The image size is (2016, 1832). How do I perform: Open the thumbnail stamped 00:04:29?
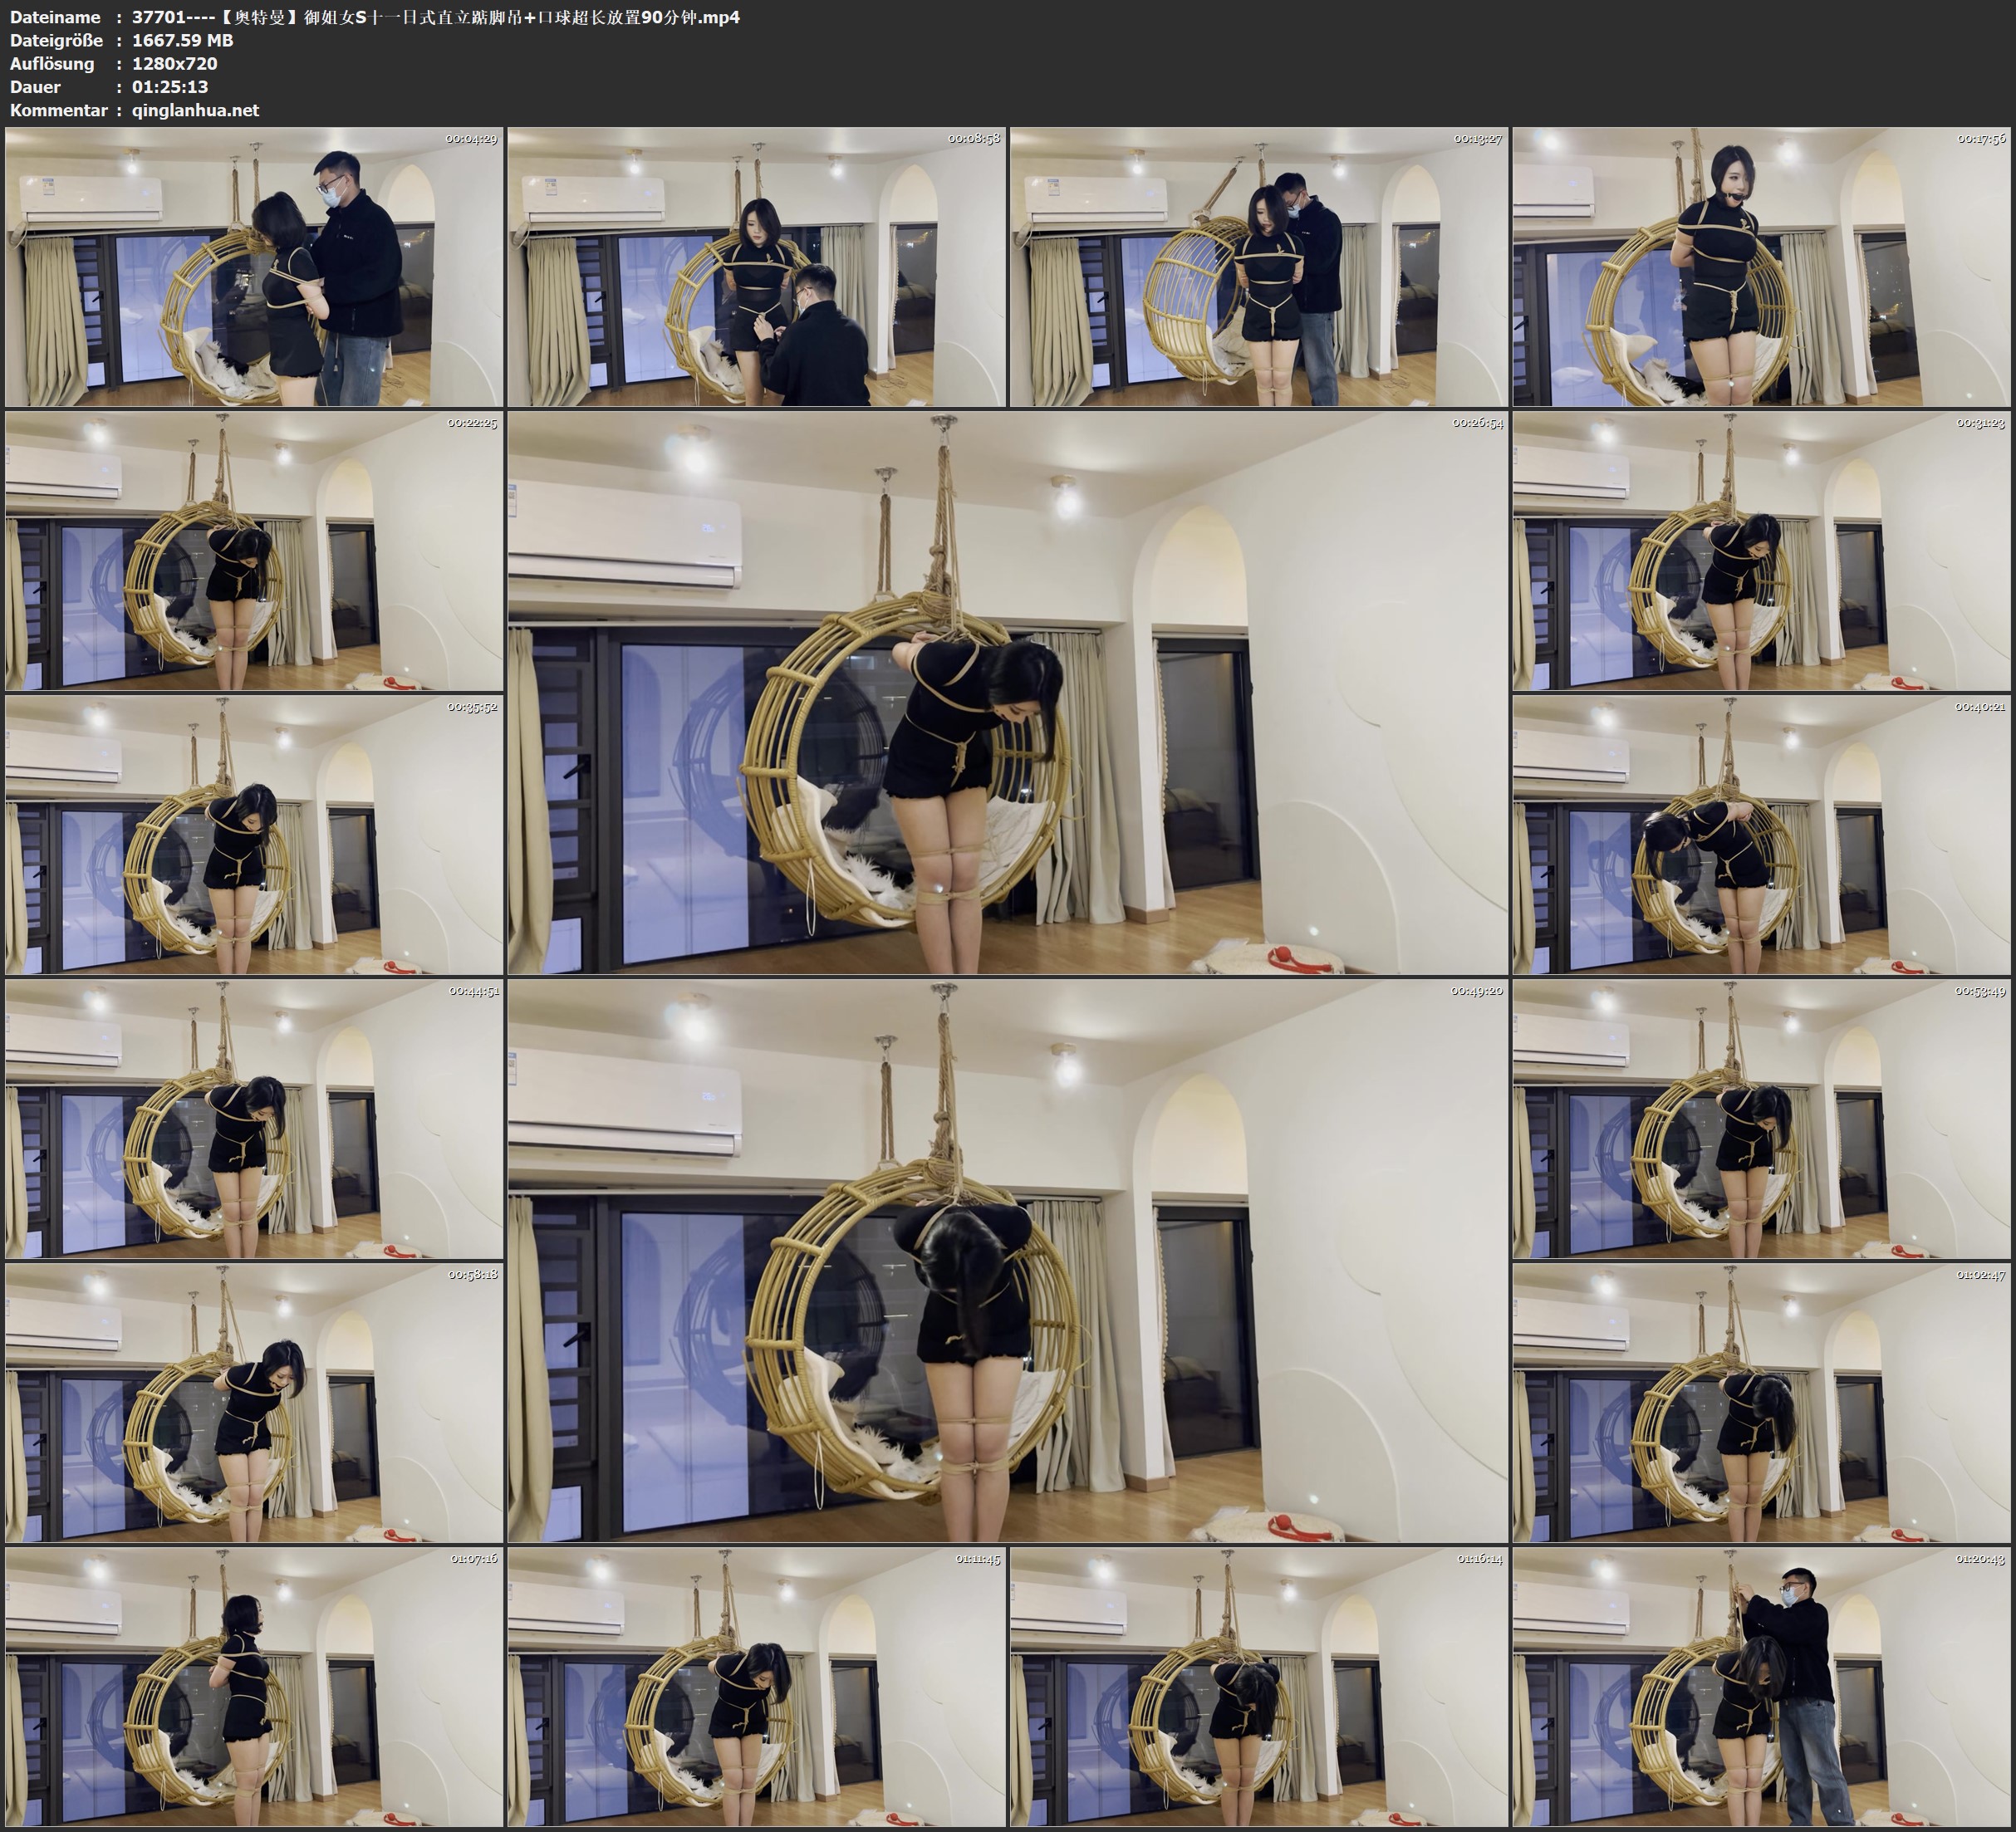coord(254,266)
